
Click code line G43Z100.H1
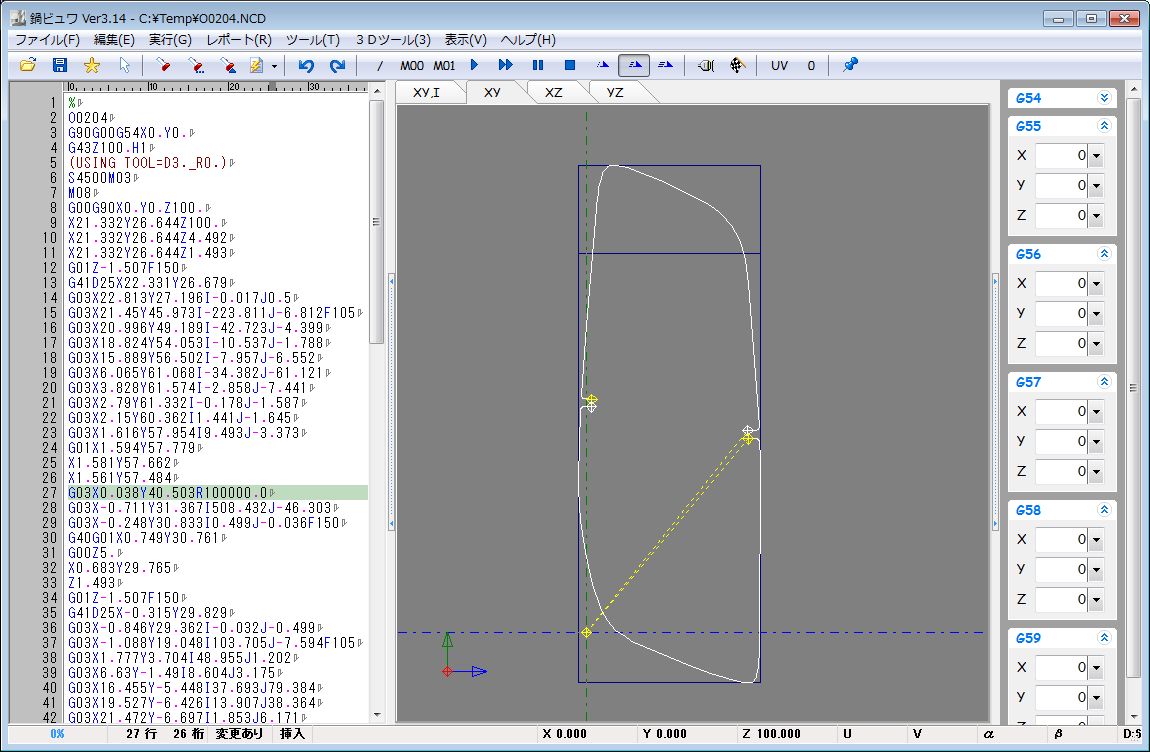108,147
